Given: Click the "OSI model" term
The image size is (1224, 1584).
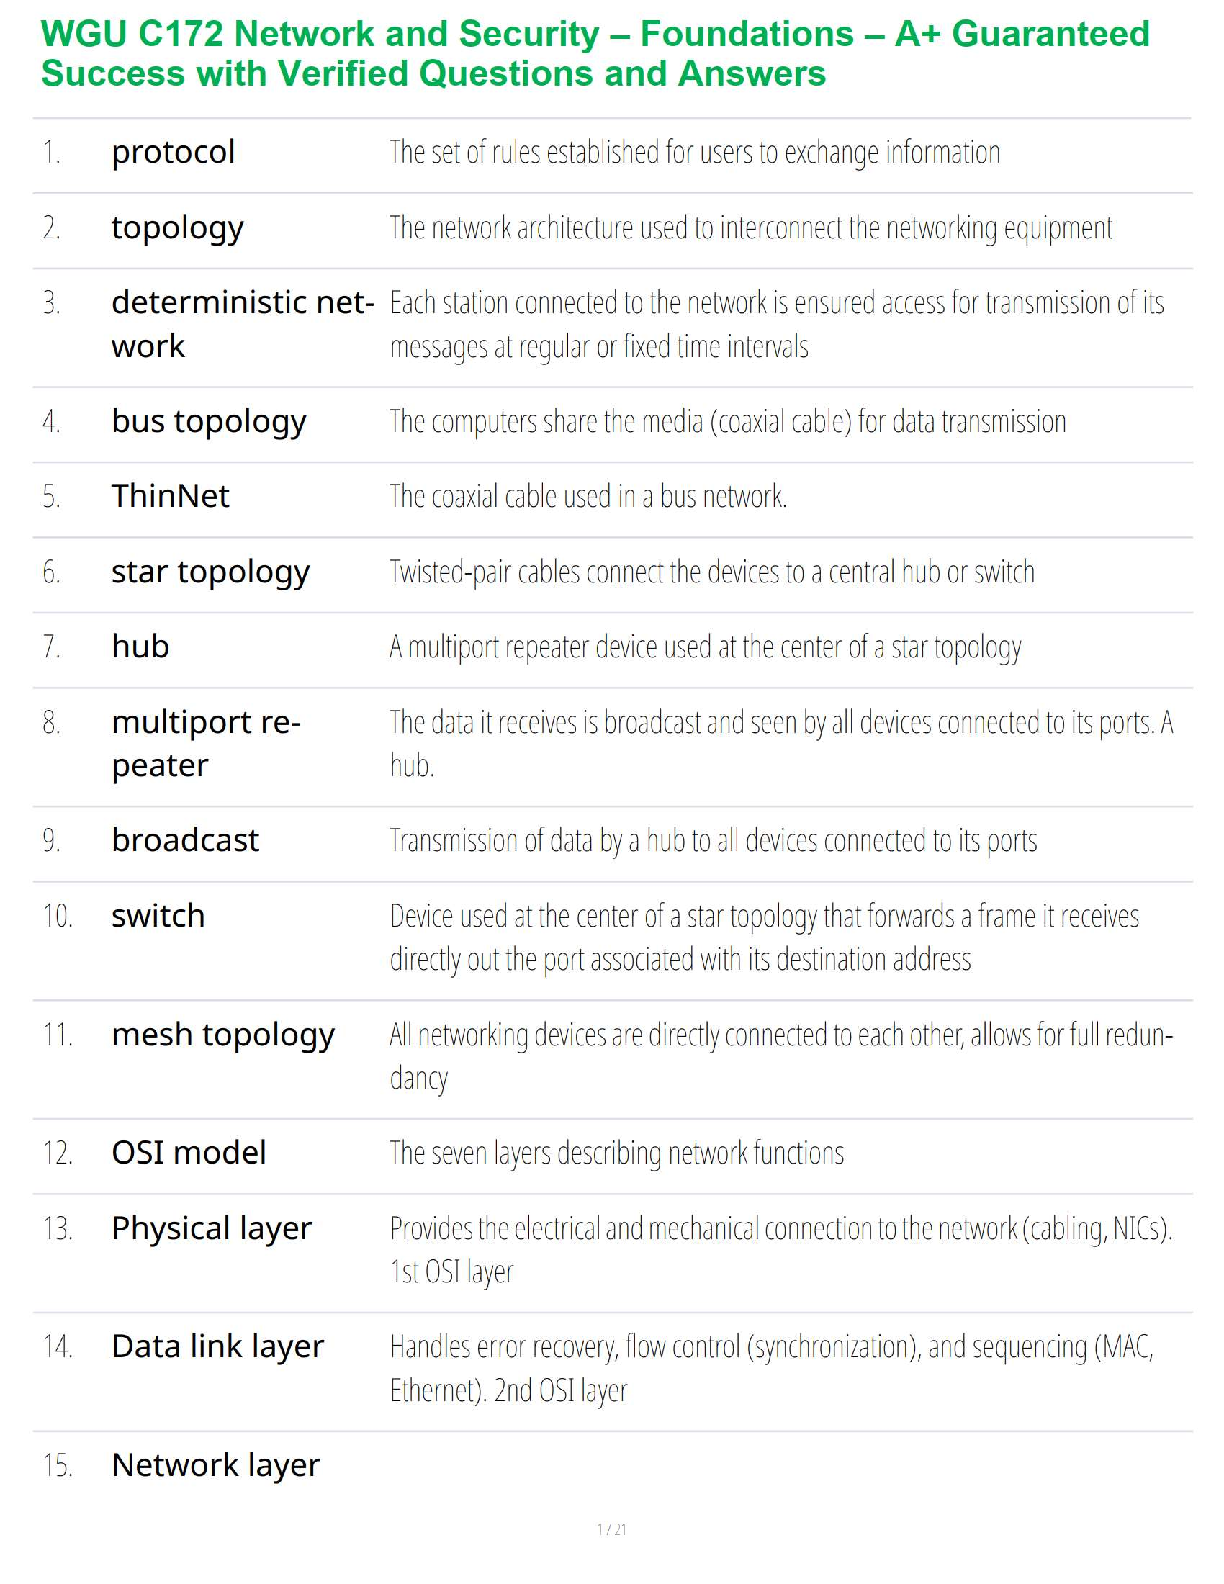Looking at the screenshot, I should coord(189,1153).
